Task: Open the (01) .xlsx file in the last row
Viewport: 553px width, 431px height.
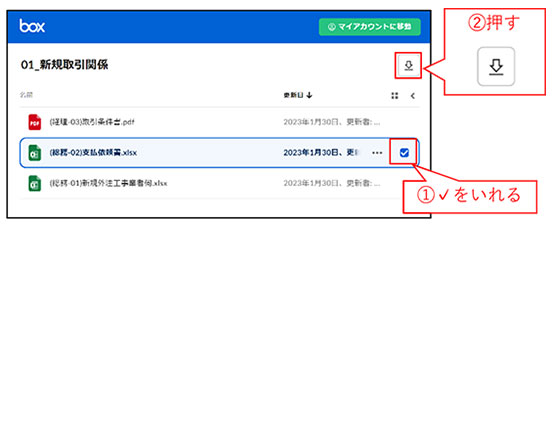Action: pyautogui.click(x=108, y=183)
